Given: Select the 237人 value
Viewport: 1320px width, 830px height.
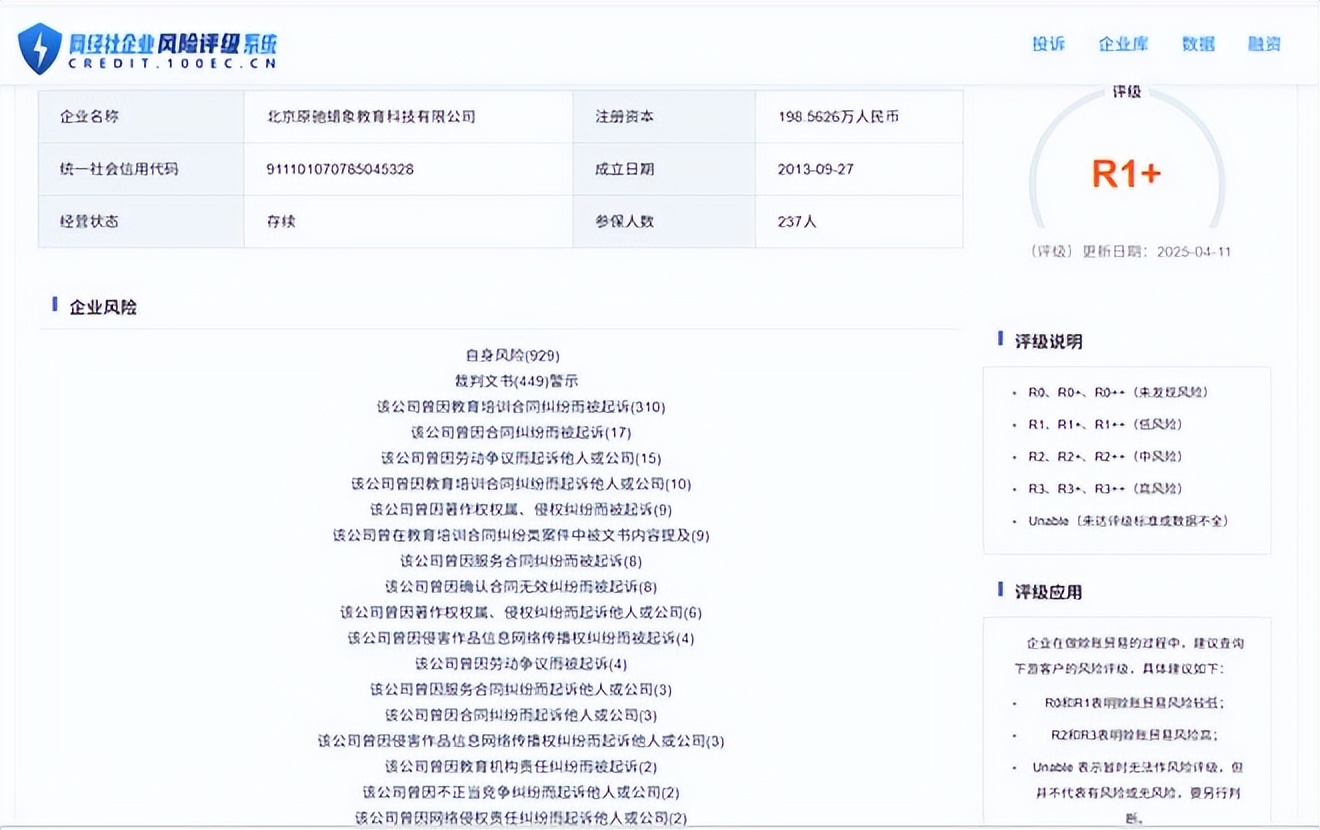Looking at the screenshot, I should [797, 221].
